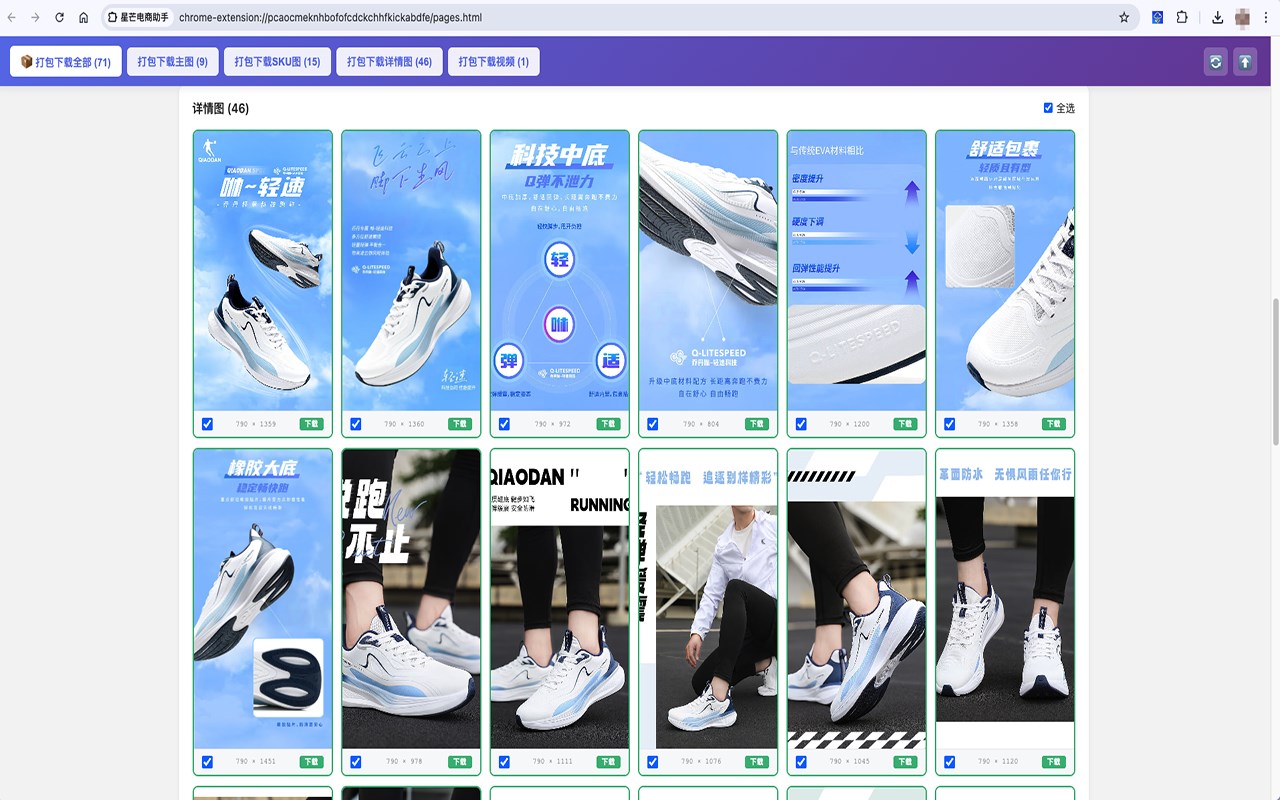
Task: Click the page vertical scrollbar thumb
Action: [x=1274, y=372]
